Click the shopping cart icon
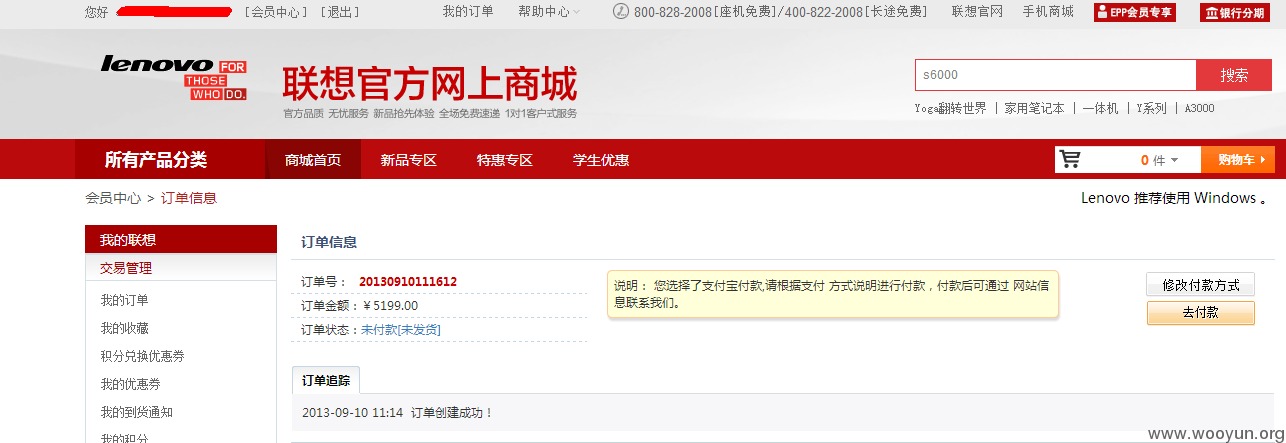The width and height of the screenshot is (1286, 443). (x=1070, y=160)
